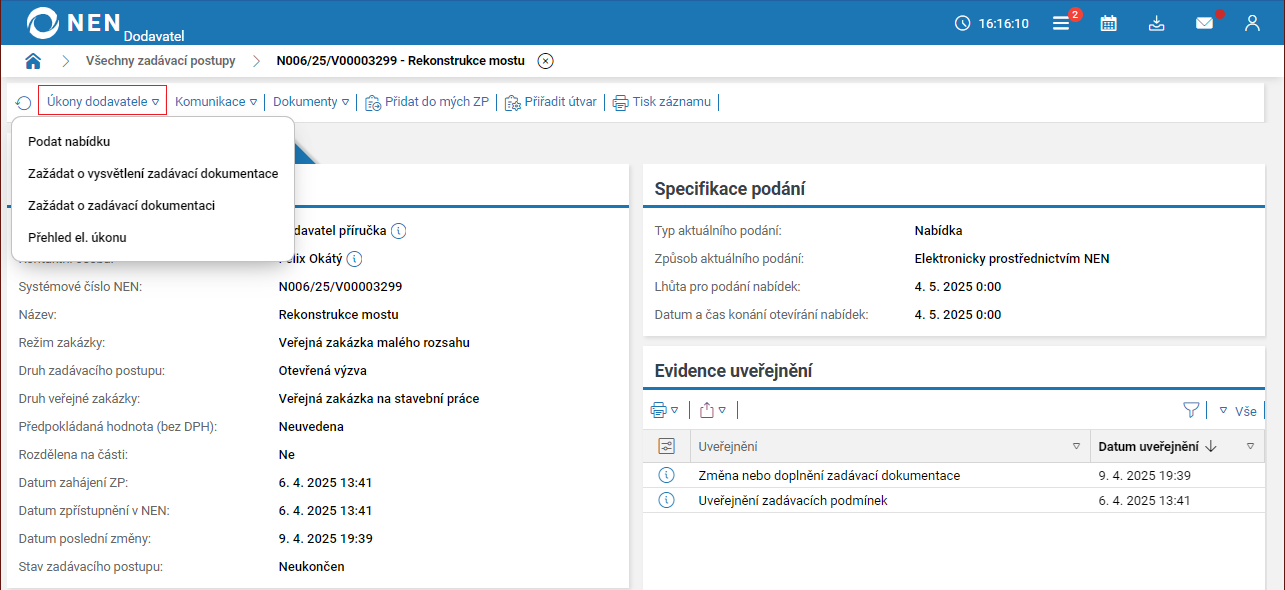Viewport: 1285px width, 590px height.
Task: Expand the Komunikace dropdown
Action: (x=216, y=102)
